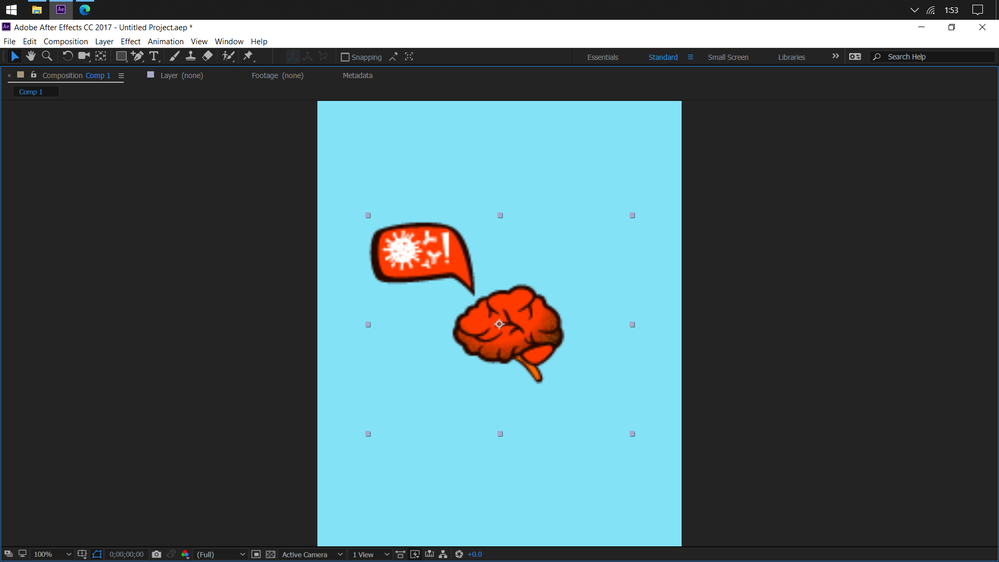Select the Rectangle shape tool
999x562 pixels.
[121, 57]
